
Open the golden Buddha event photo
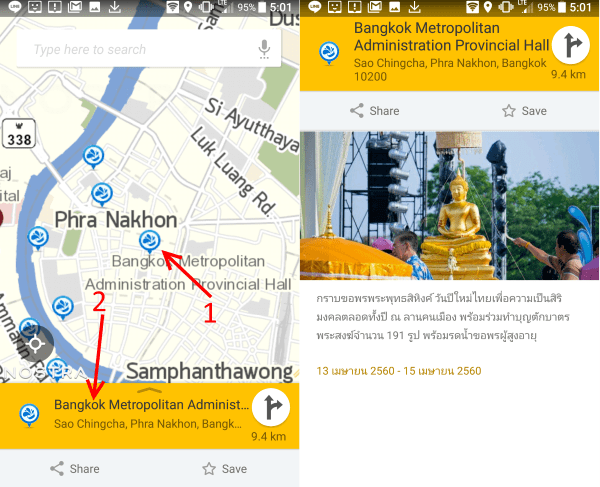coord(450,205)
